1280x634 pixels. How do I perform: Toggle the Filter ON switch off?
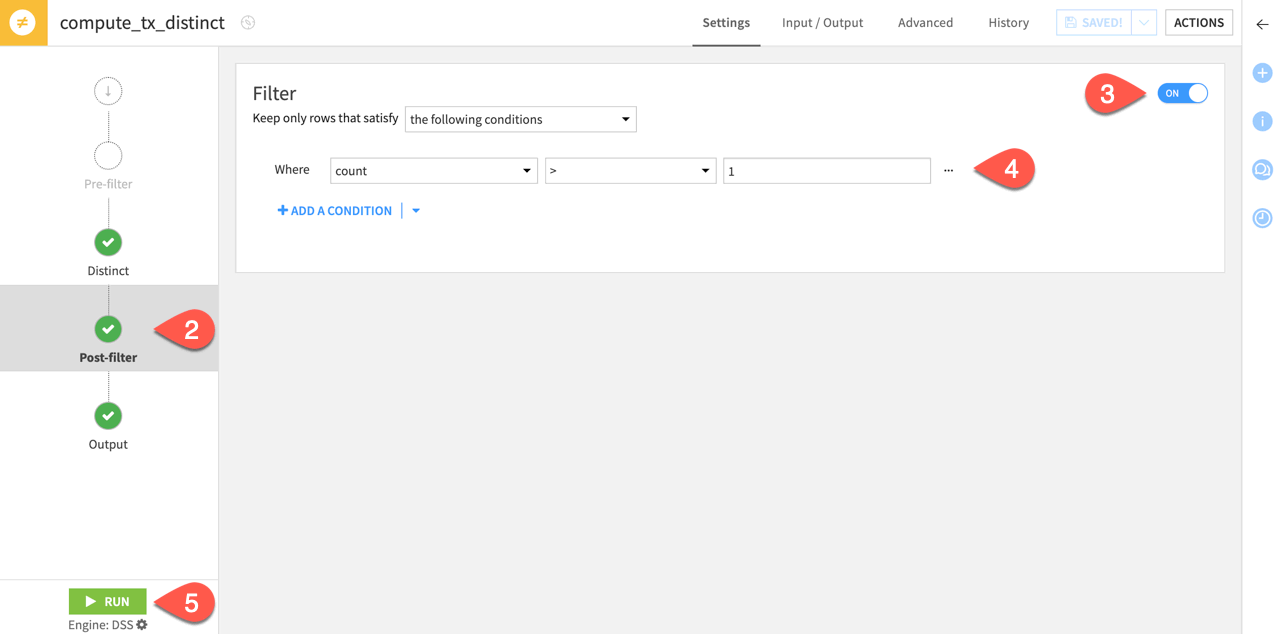point(1183,93)
